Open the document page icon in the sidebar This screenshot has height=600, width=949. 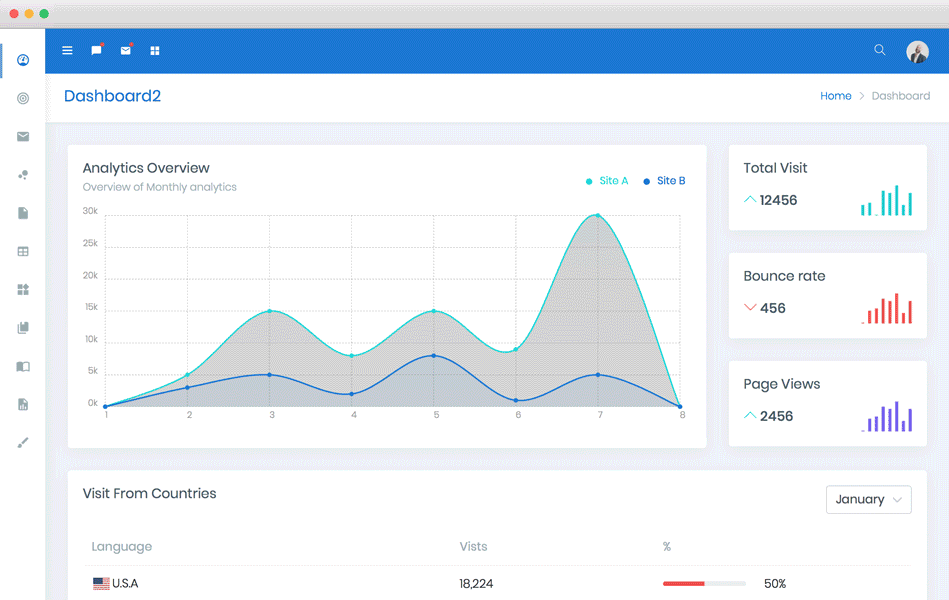tap(23, 213)
